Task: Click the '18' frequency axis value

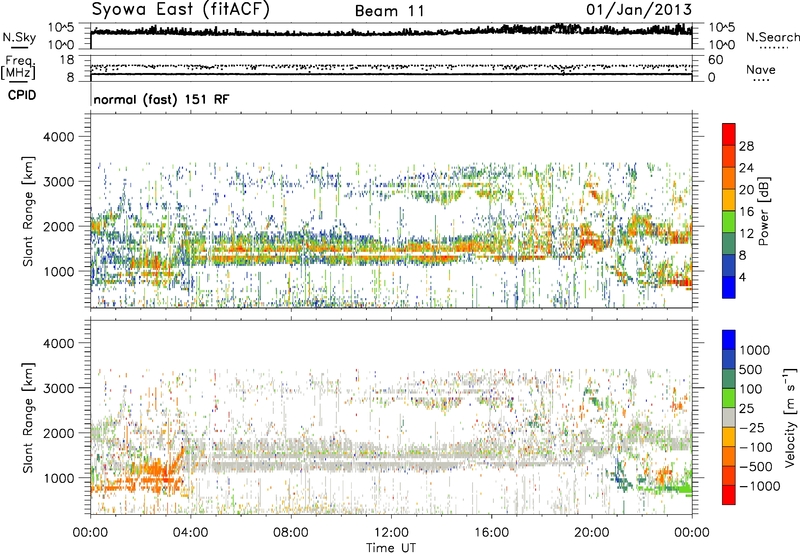Action: pos(67,60)
